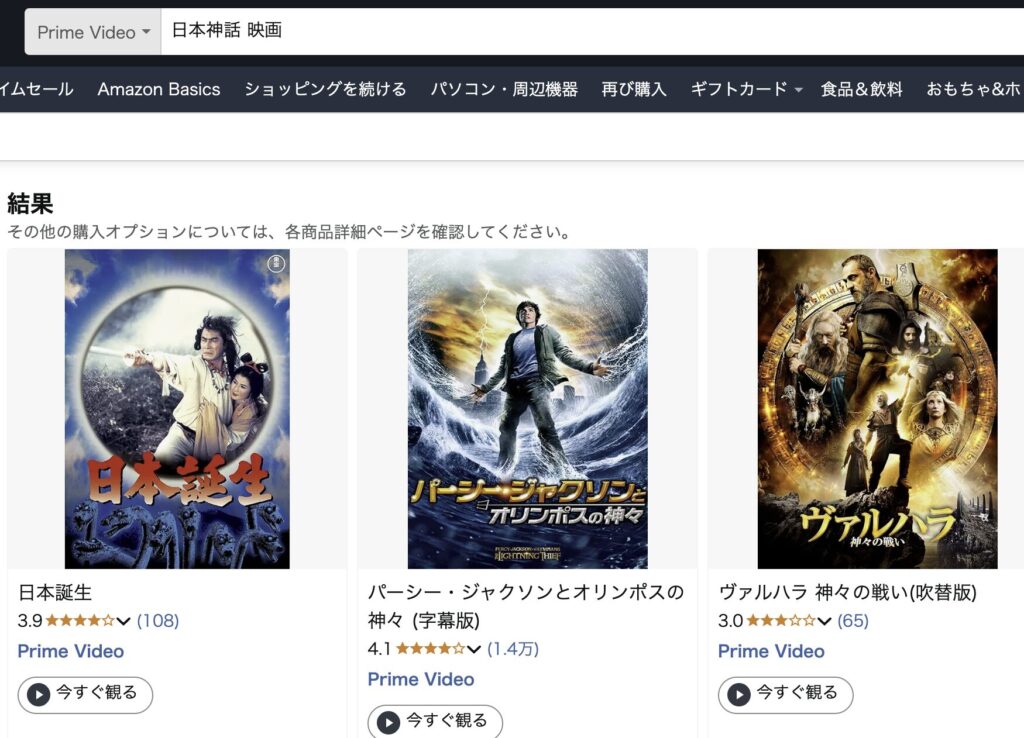Click play icon under ヴァルハラ listing
The image size is (1024, 738).
(x=739, y=694)
